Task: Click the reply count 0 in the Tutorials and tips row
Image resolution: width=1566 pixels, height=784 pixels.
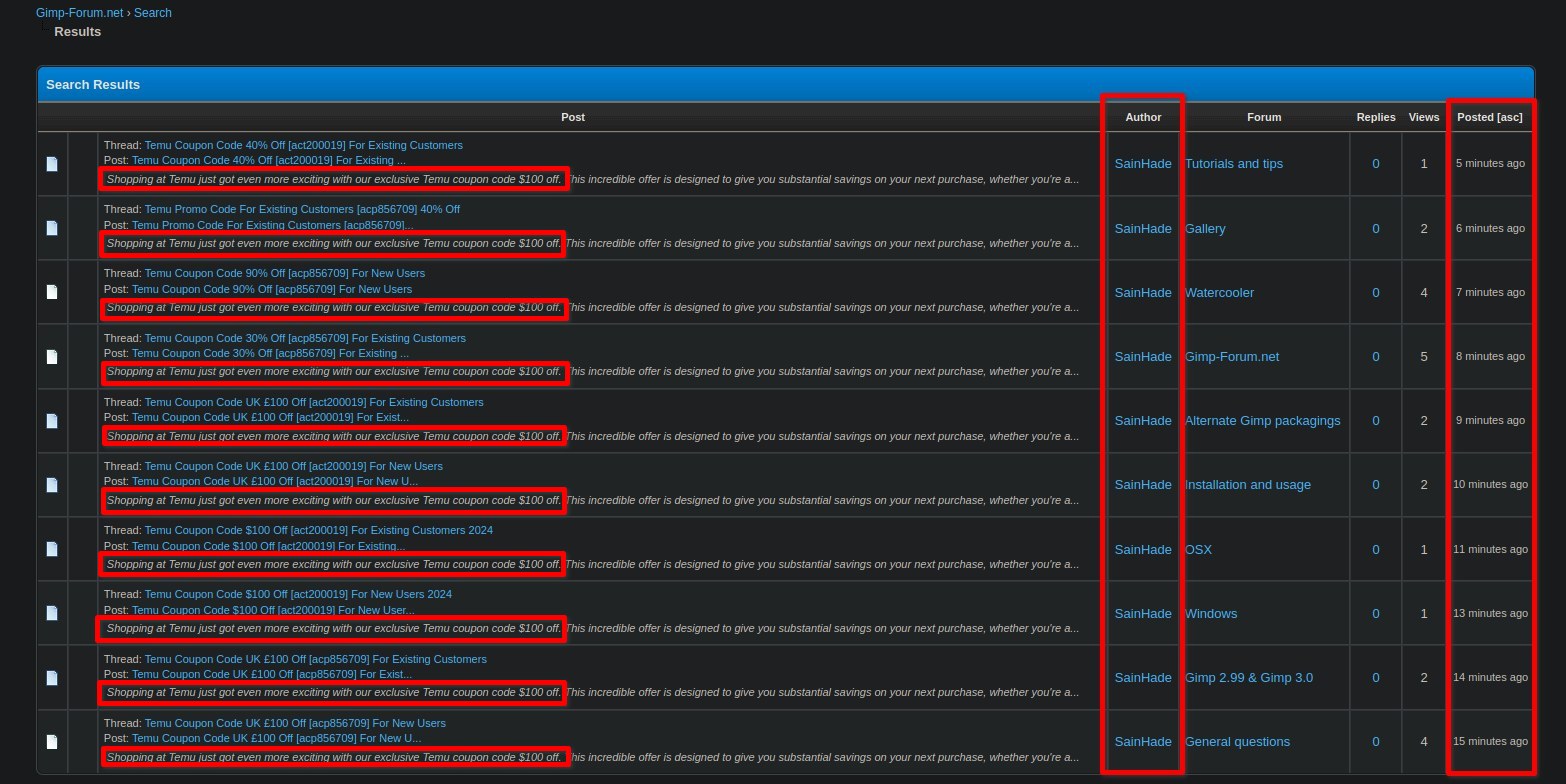Action: 1376,164
